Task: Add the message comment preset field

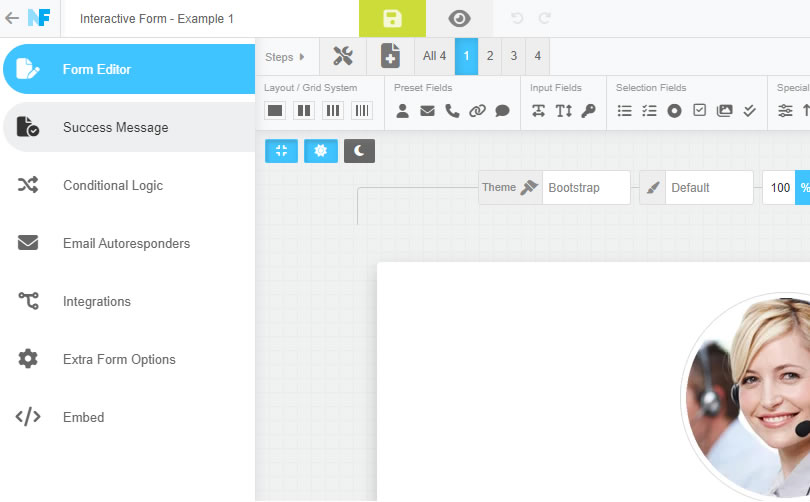Action: coord(502,111)
